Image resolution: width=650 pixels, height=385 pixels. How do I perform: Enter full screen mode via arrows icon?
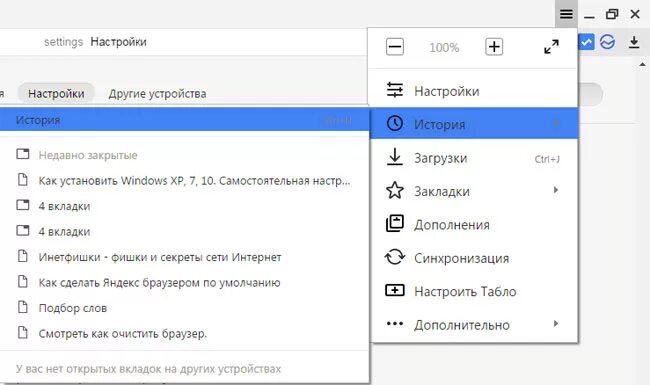pyautogui.click(x=551, y=47)
